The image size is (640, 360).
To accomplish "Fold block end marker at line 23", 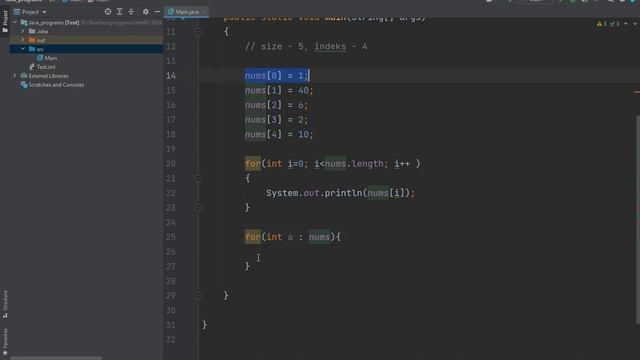I will 198,208.
